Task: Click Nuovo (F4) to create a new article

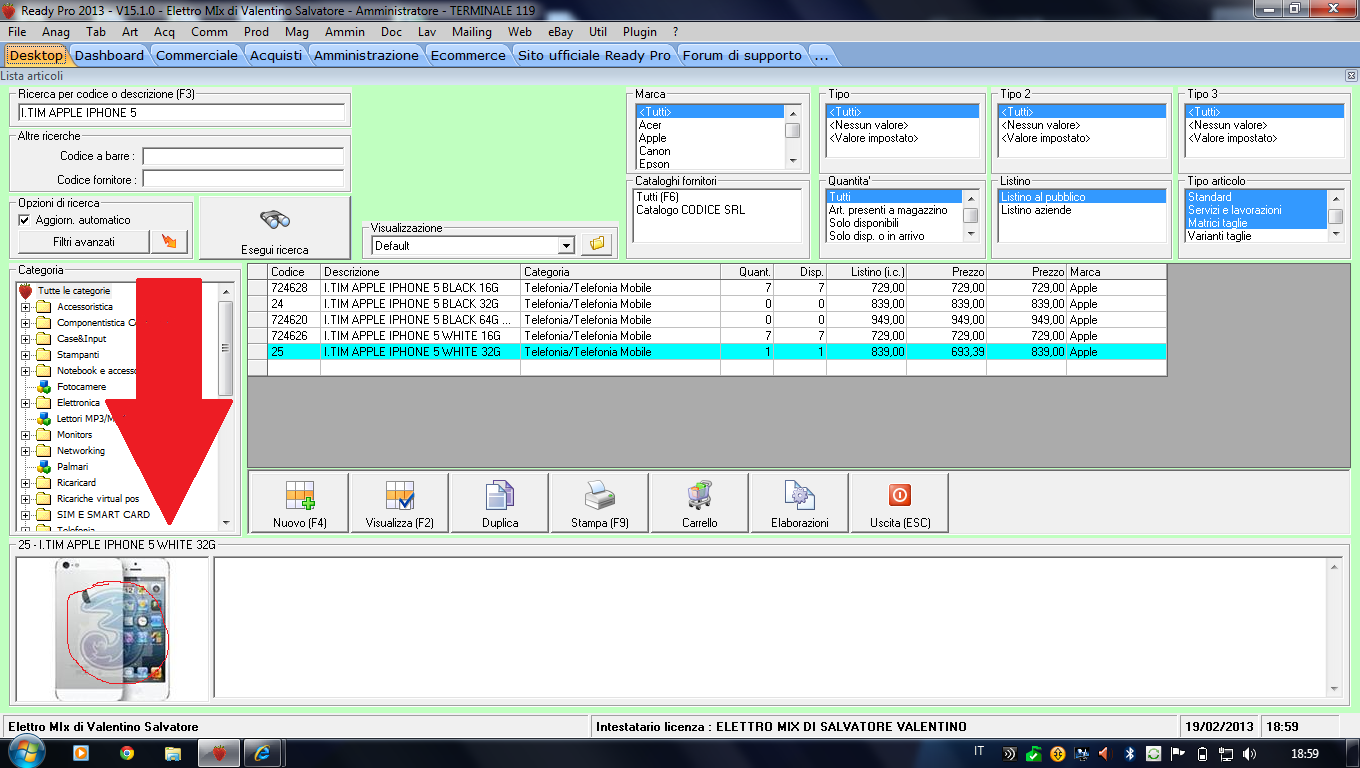Action: pyautogui.click(x=299, y=503)
